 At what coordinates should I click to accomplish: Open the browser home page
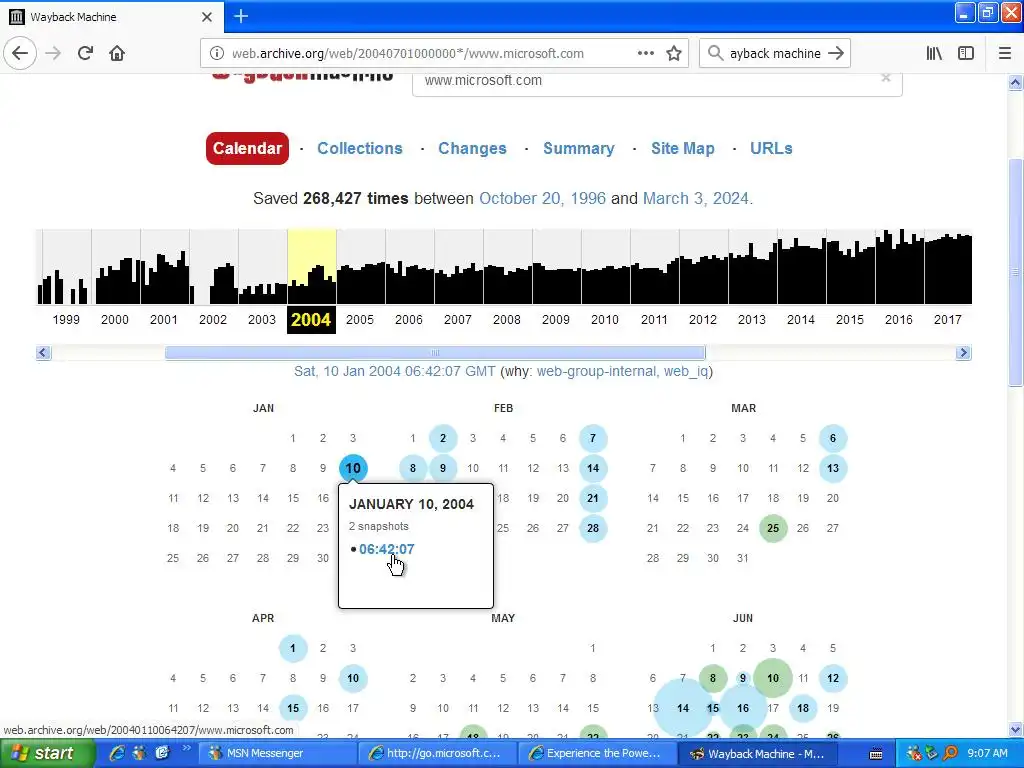click(x=117, y=53)
